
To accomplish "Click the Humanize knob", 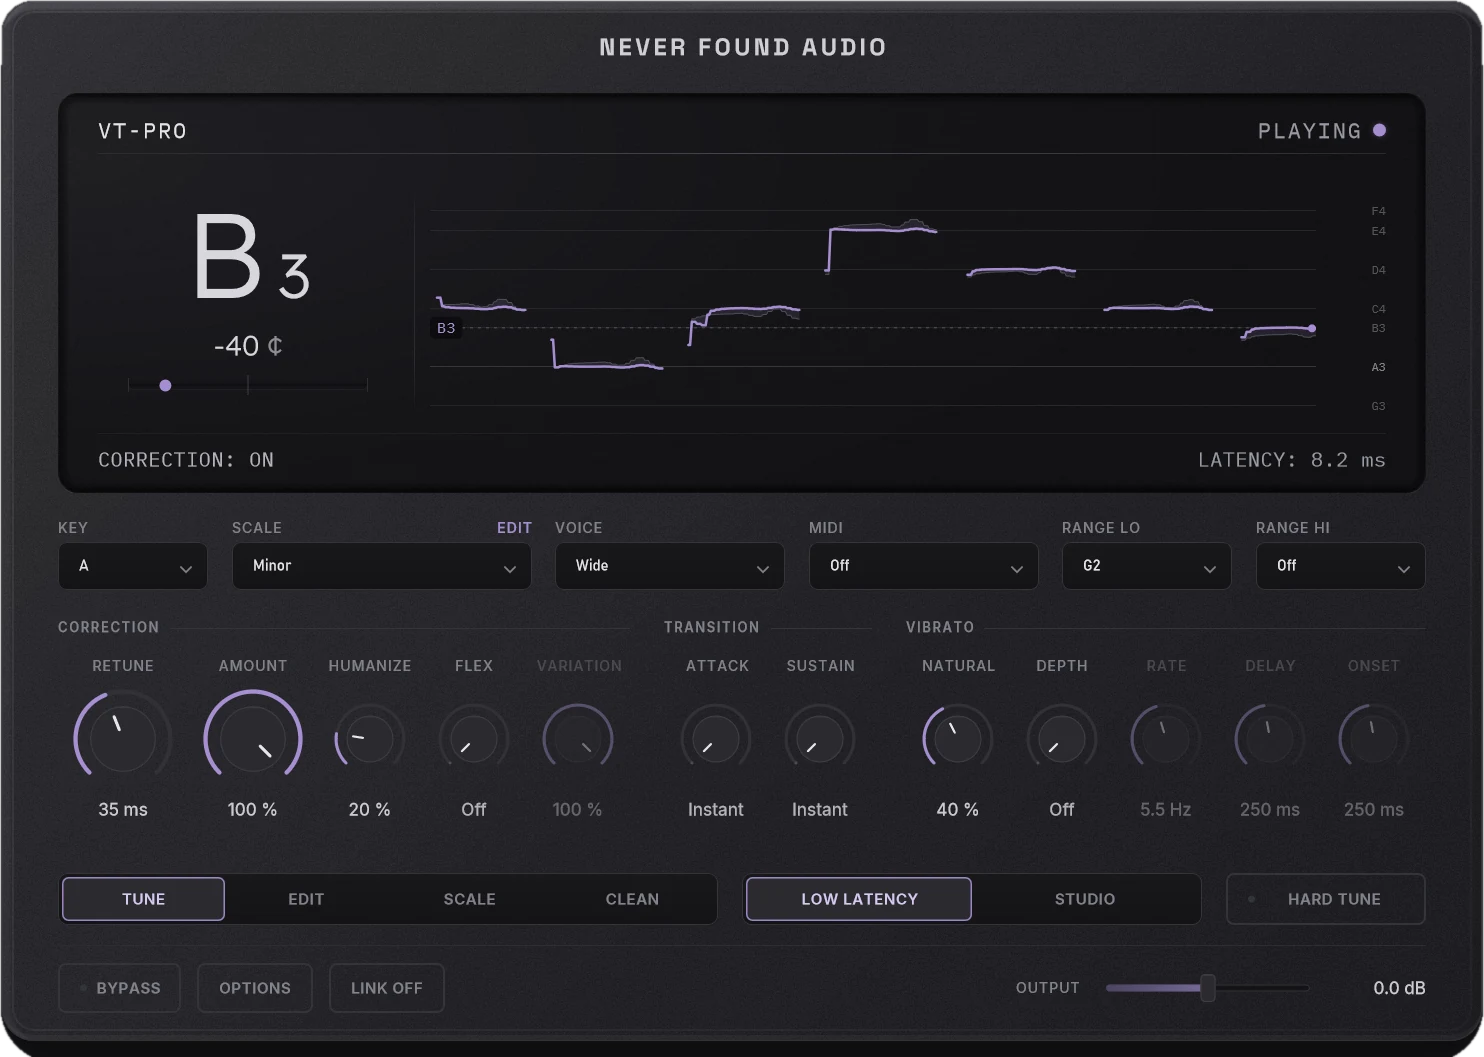I will pyautogui.click(x=369, y=739).
